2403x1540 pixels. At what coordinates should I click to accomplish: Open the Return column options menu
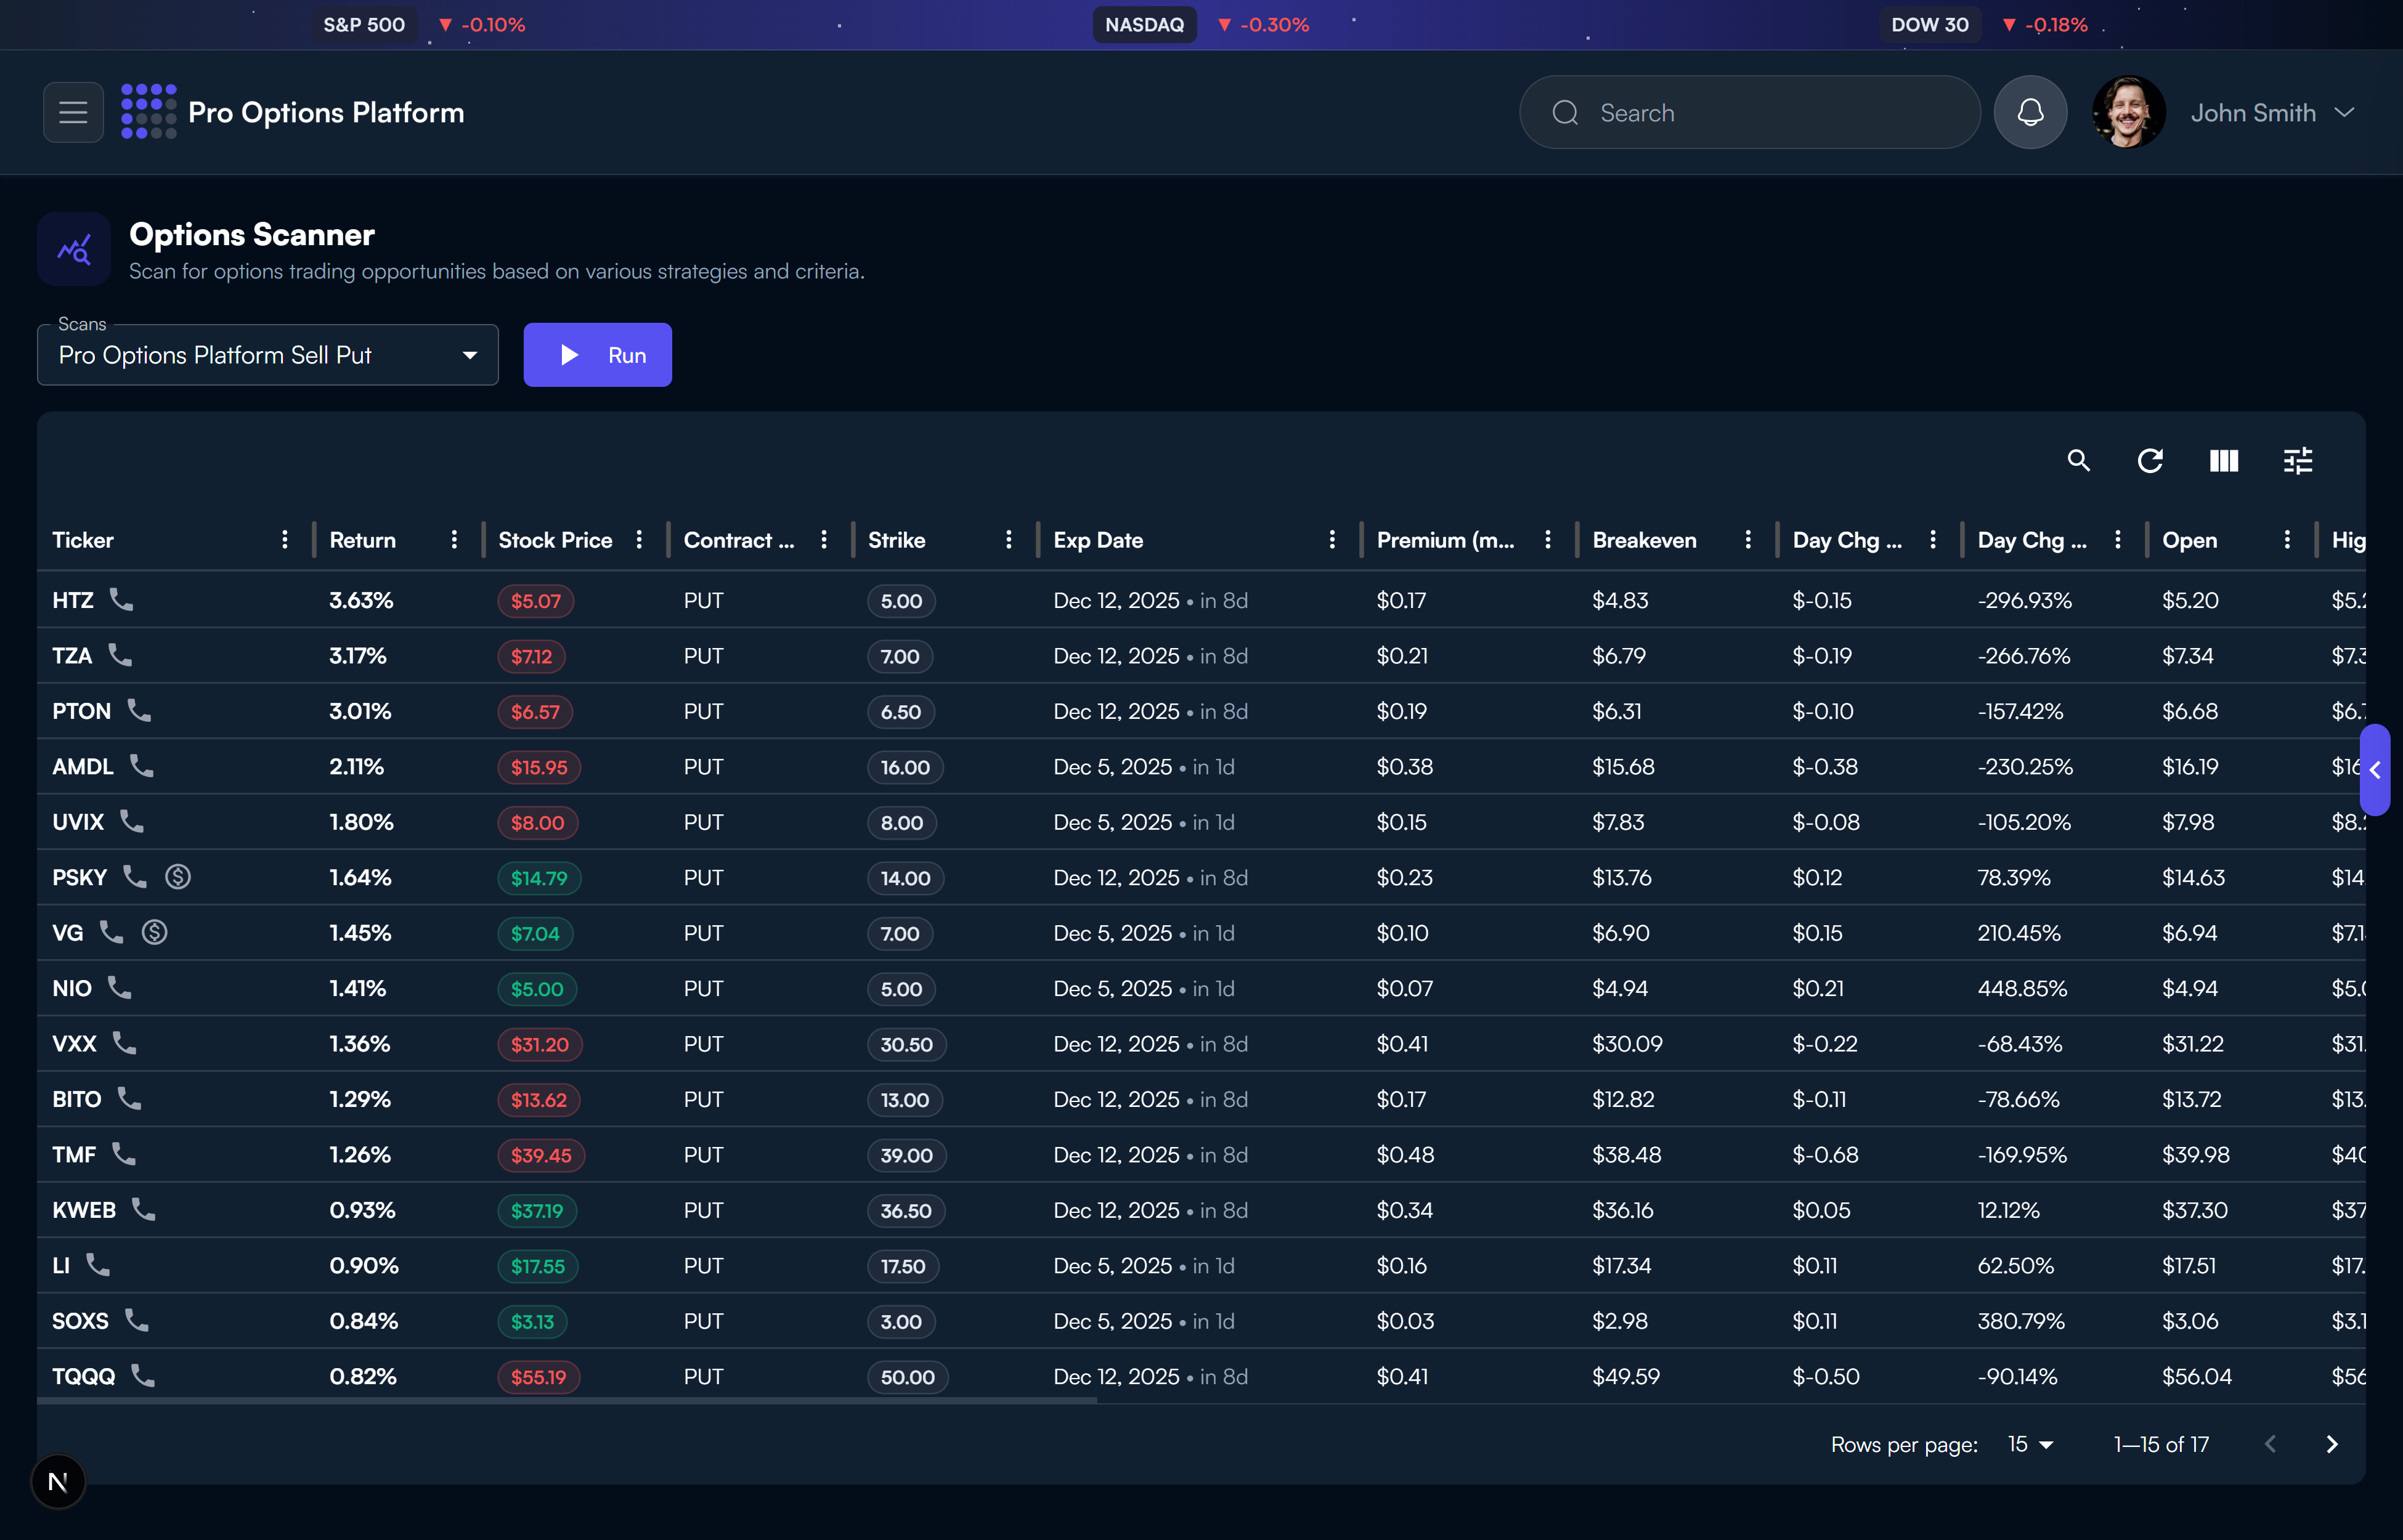pyautogui.click(x=454, y=539)
